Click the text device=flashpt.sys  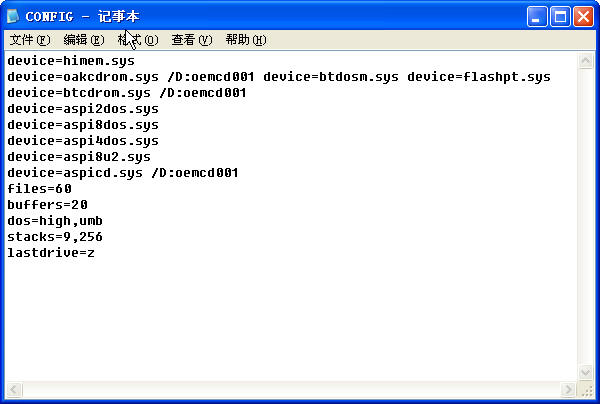coord(479,77)
